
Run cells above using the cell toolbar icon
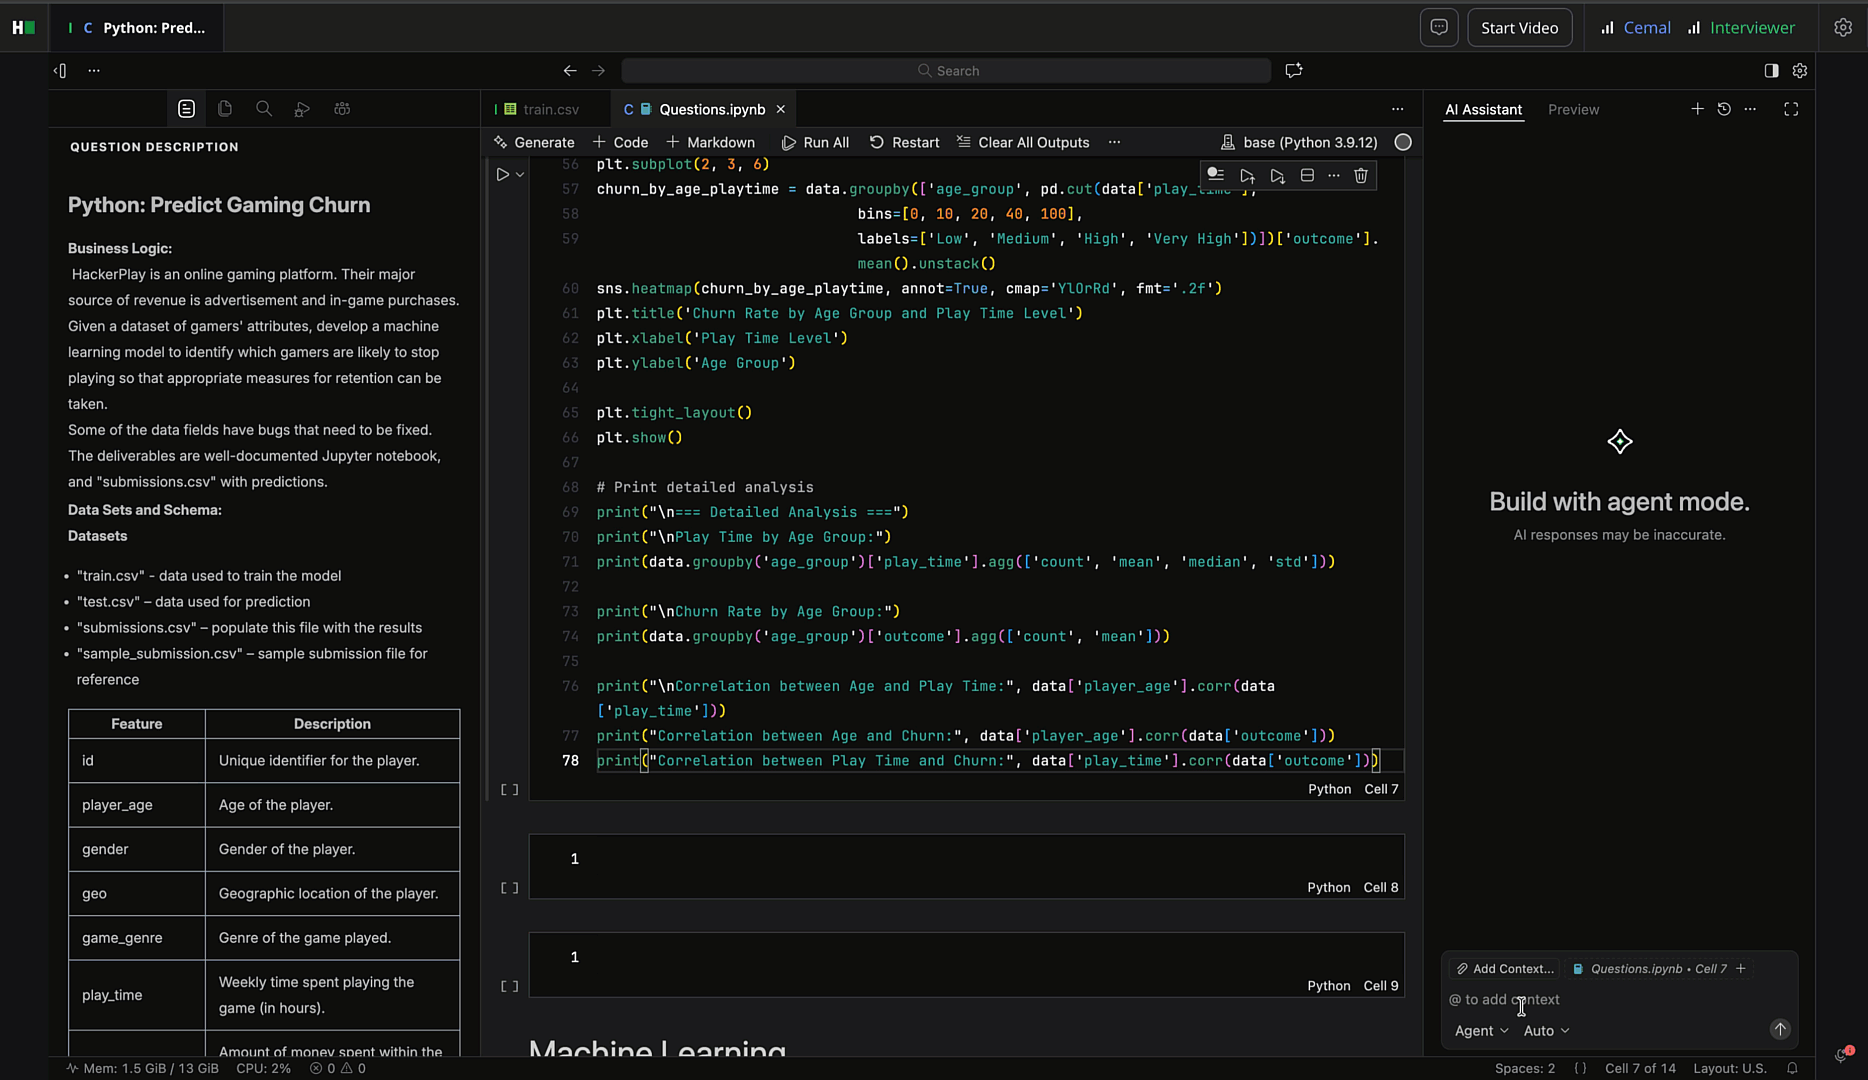click(1247, 175)
